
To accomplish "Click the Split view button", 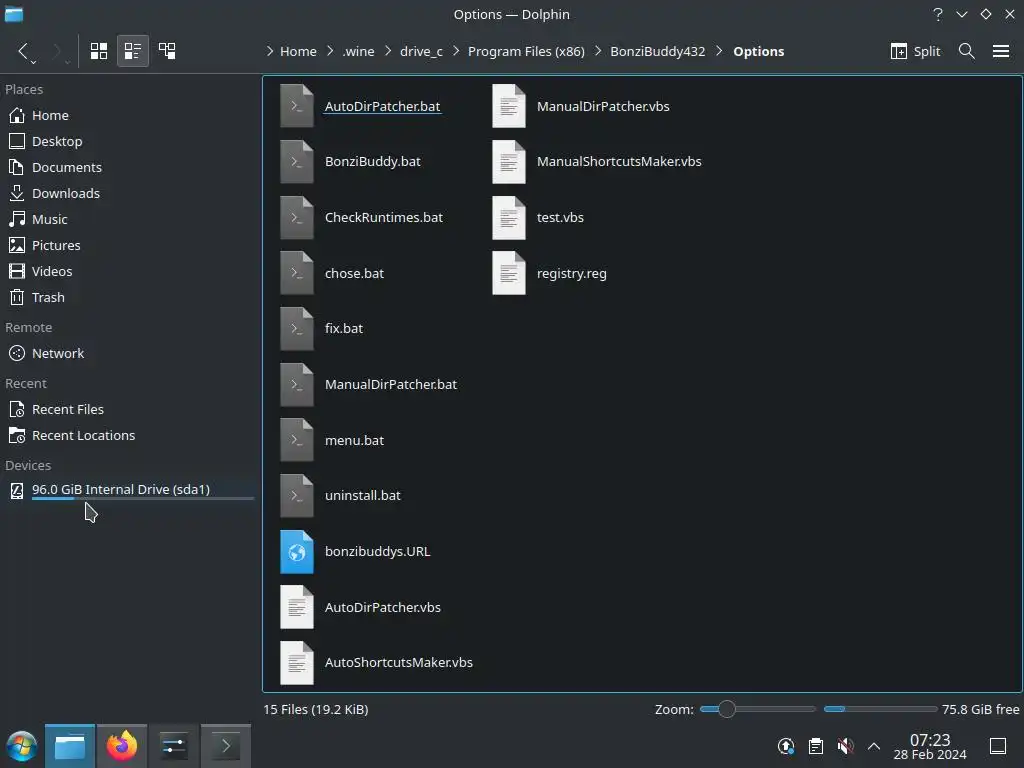I will click(915, 51).
